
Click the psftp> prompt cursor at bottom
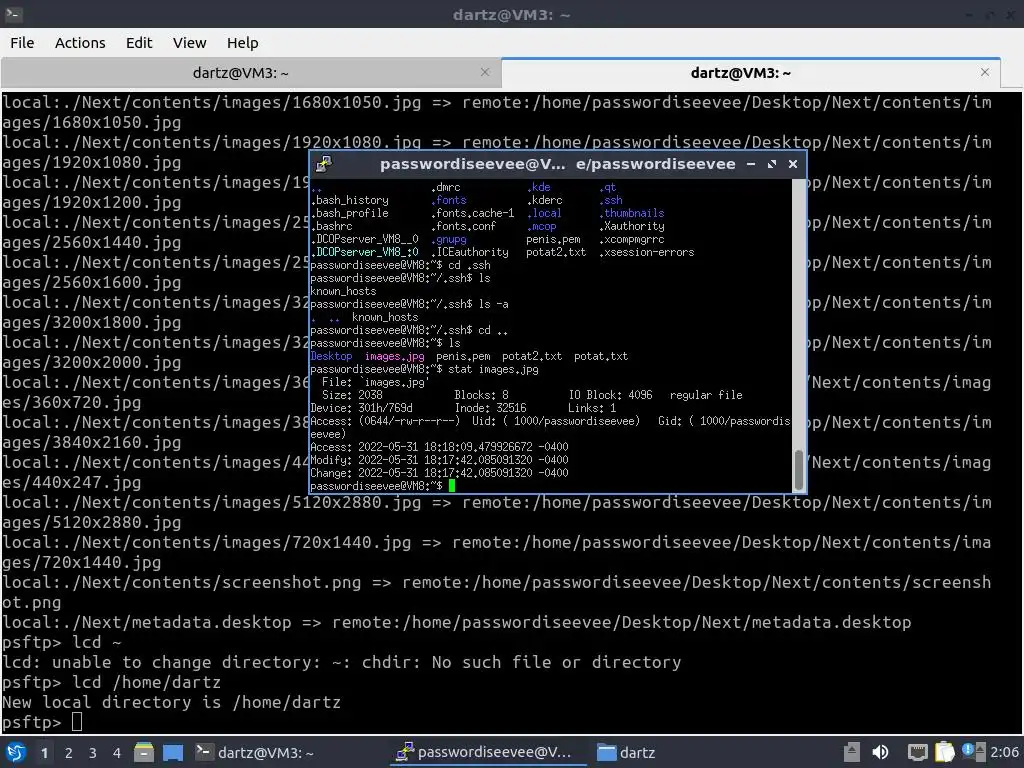(x=77, y=722)
